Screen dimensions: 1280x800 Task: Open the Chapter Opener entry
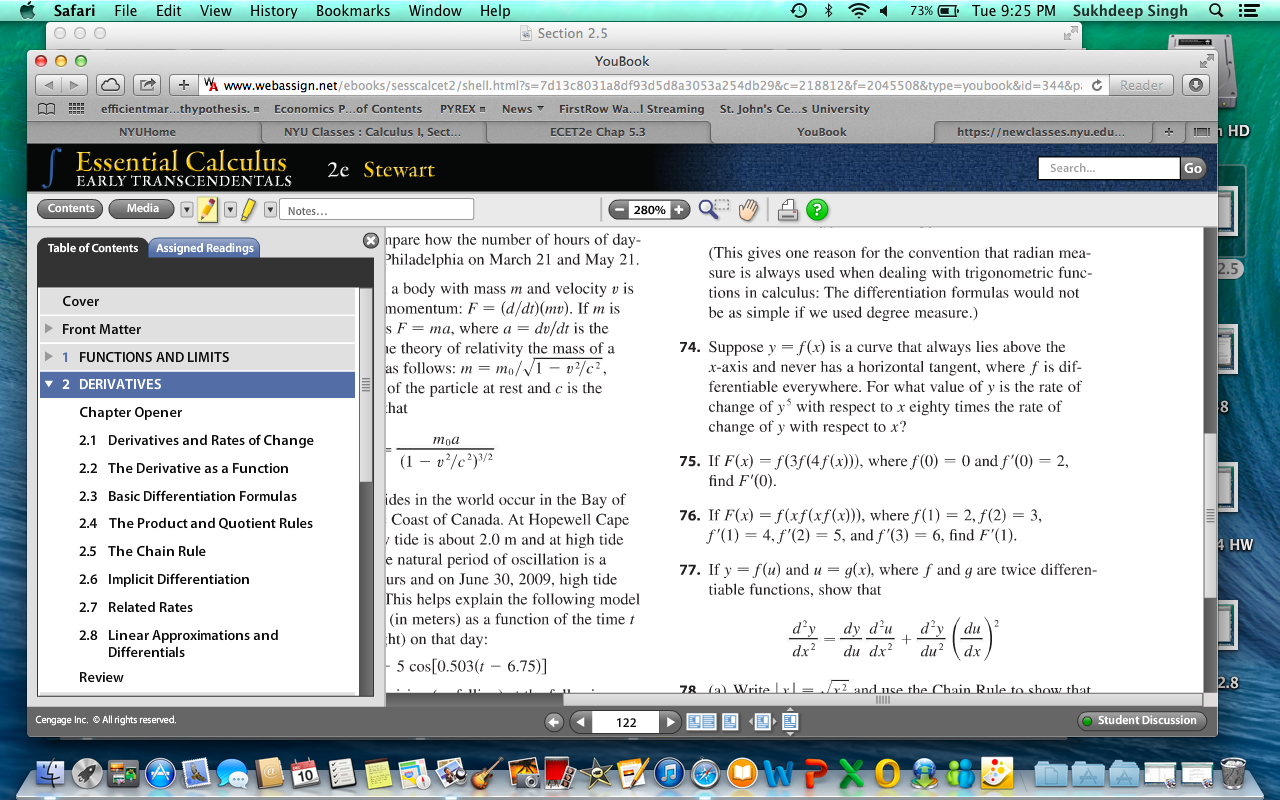click(131, 412)
